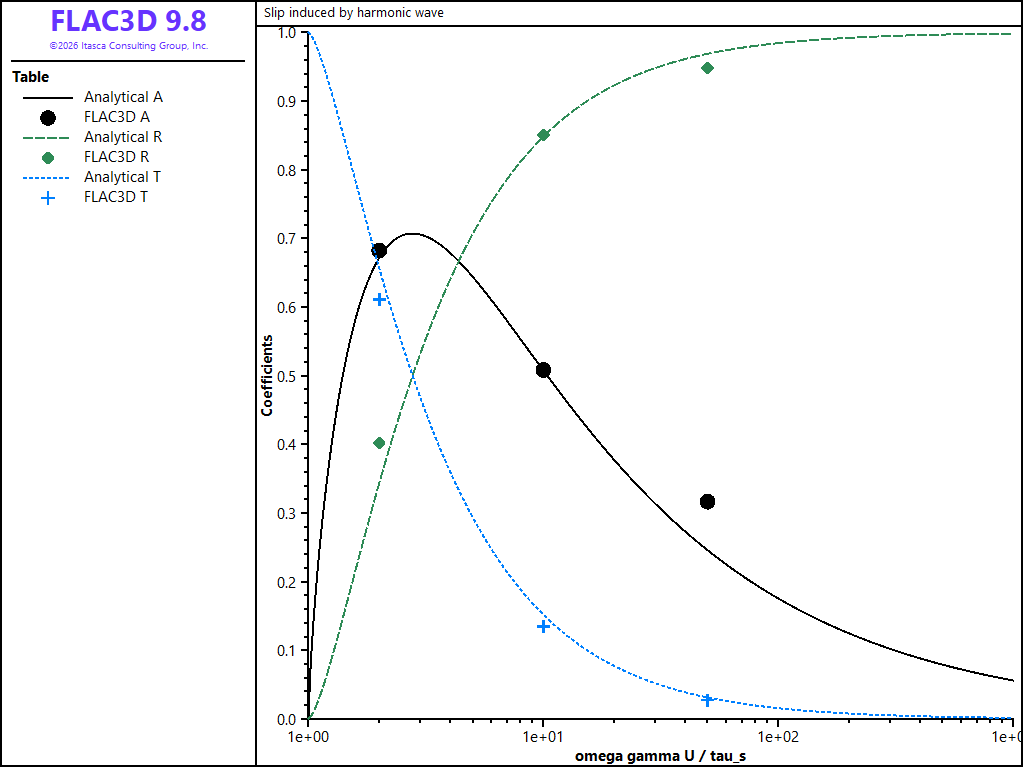Click the black data point near 0.51

543,370
